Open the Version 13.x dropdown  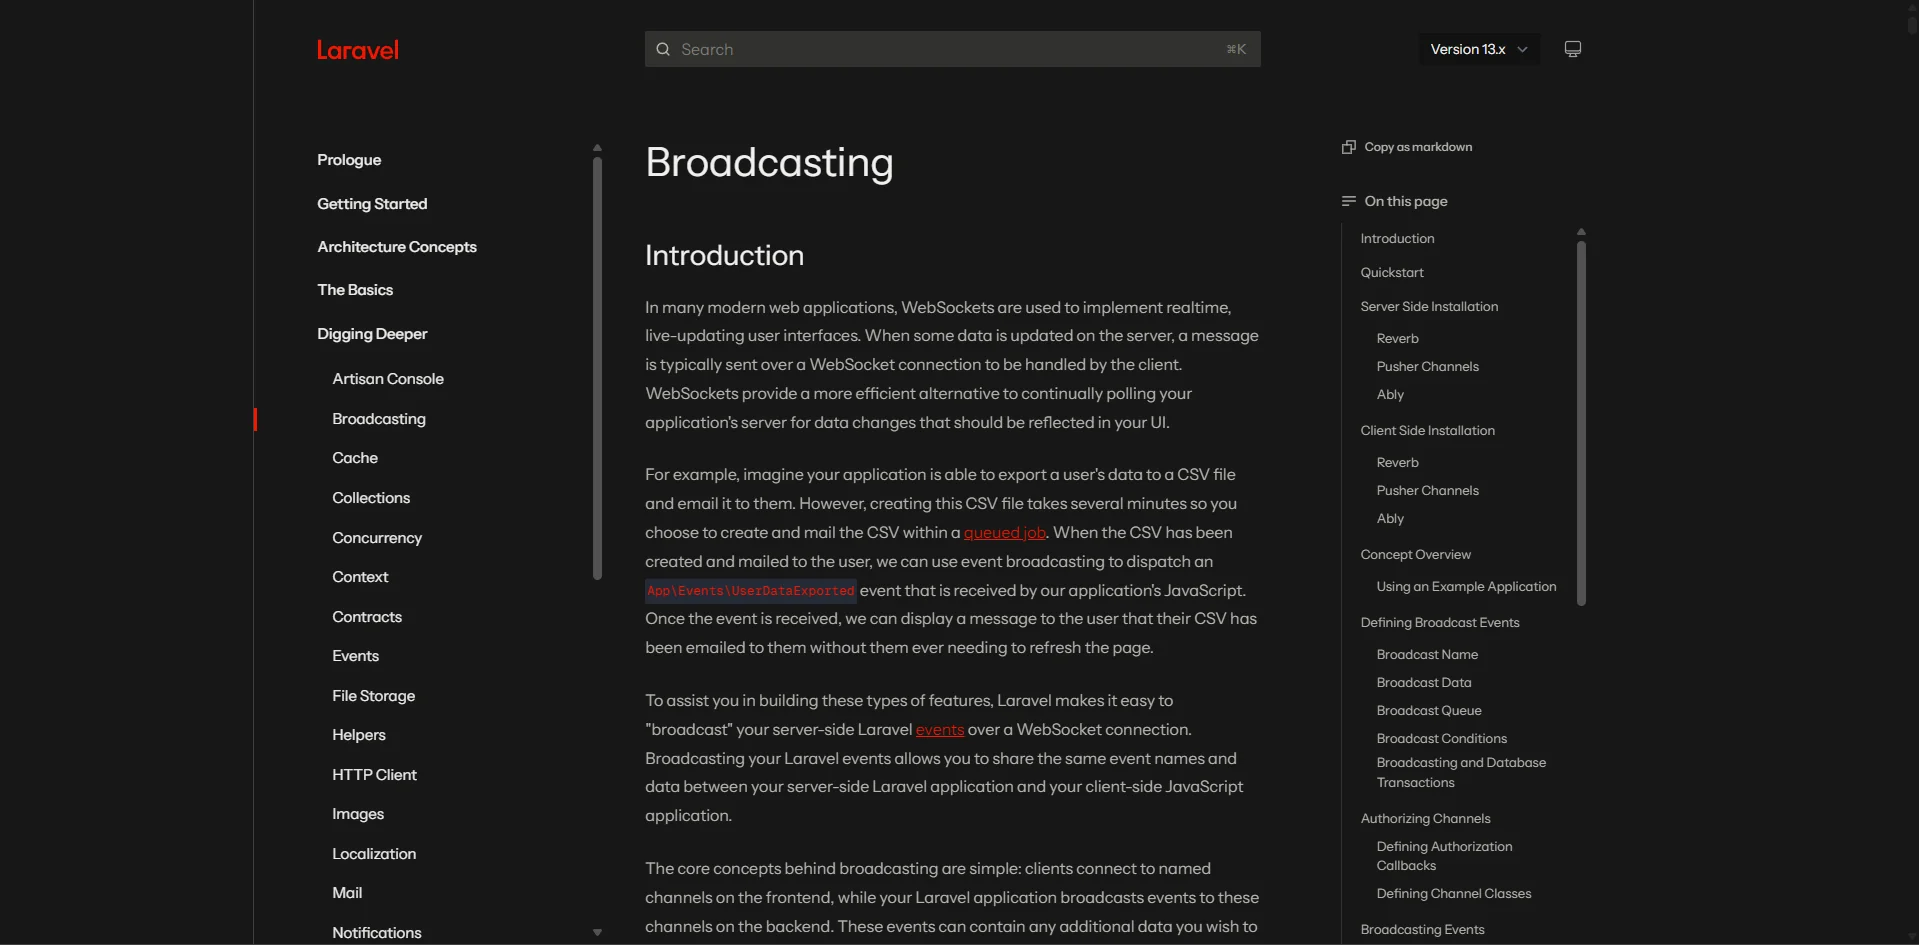click(1479, 49)
